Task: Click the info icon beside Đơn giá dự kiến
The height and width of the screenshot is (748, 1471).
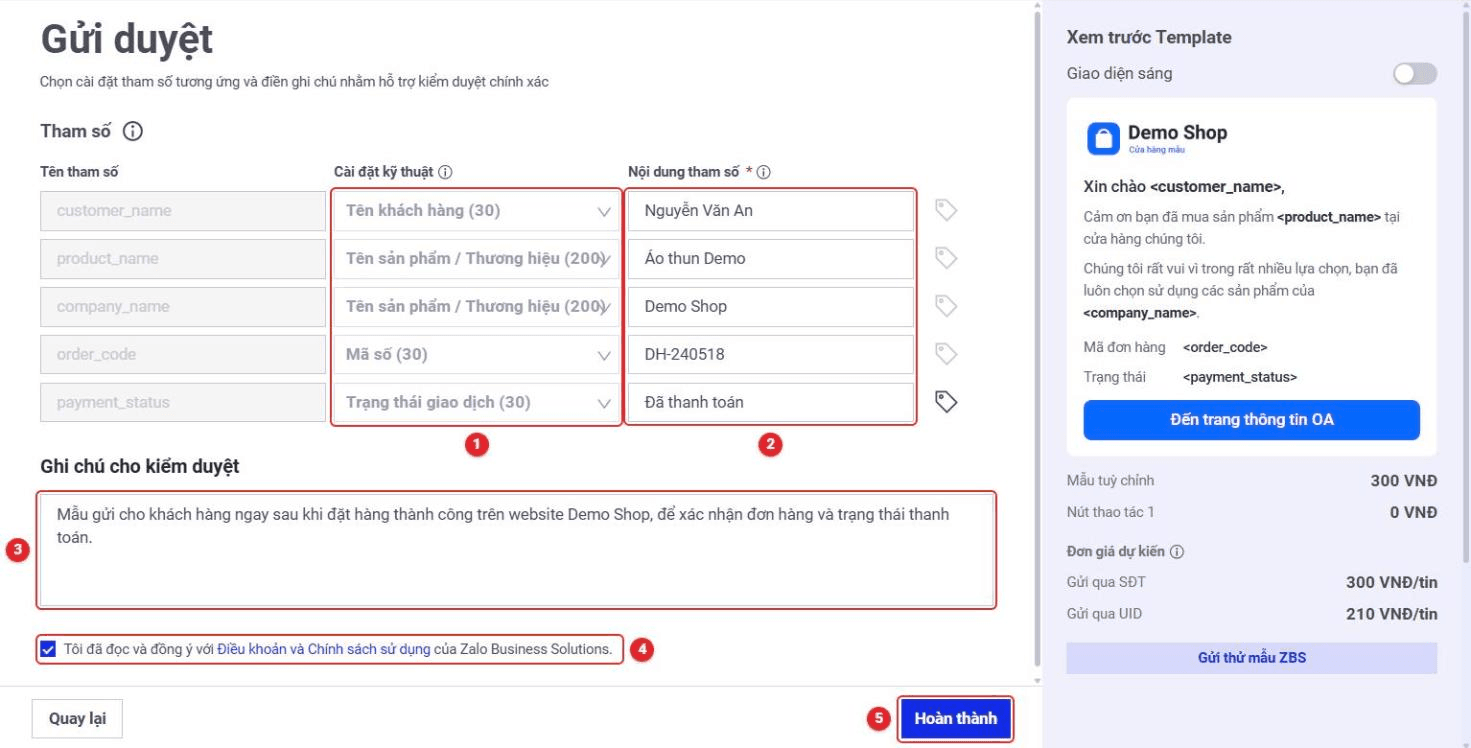Action: (x=1177, y=552)
